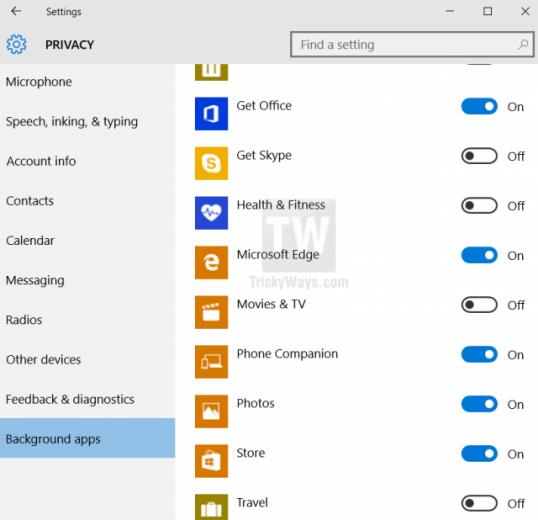Image resolution: width=538 pixels, height=520 pixels.
Task: Open Microphone privacy settings
Action: click(87, 82)
